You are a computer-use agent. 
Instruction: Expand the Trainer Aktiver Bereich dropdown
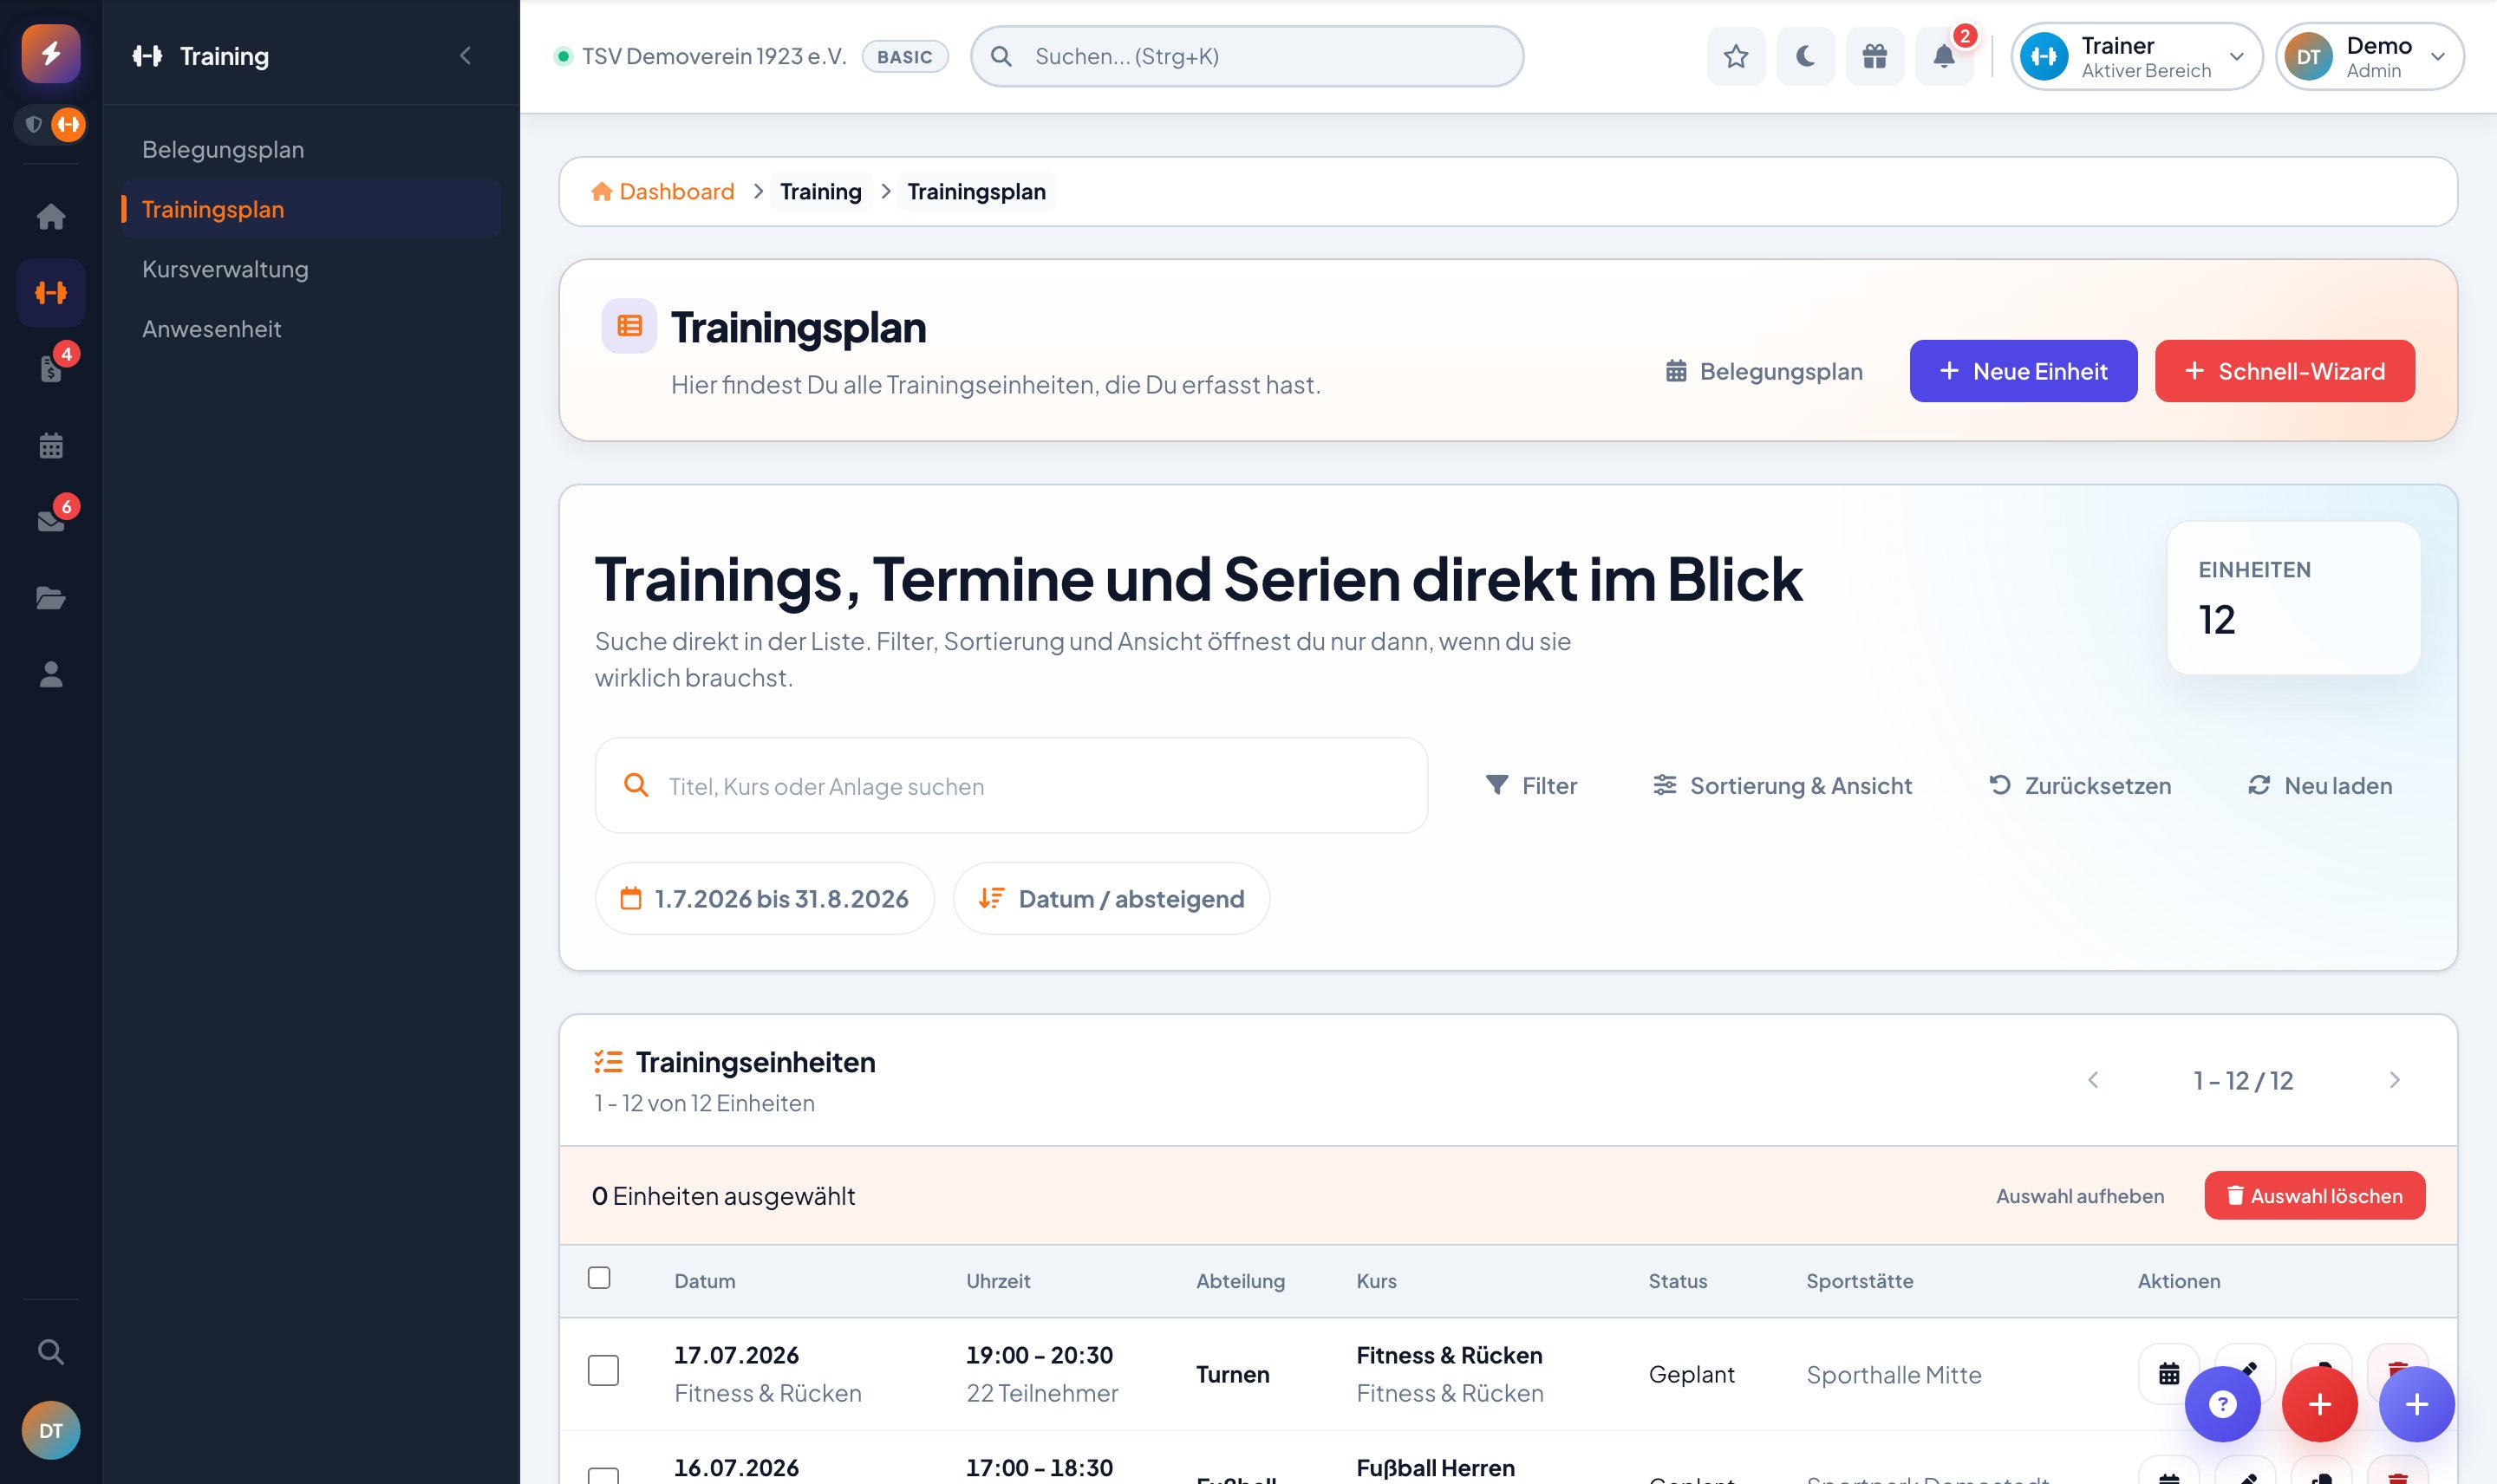[2136, 56]
